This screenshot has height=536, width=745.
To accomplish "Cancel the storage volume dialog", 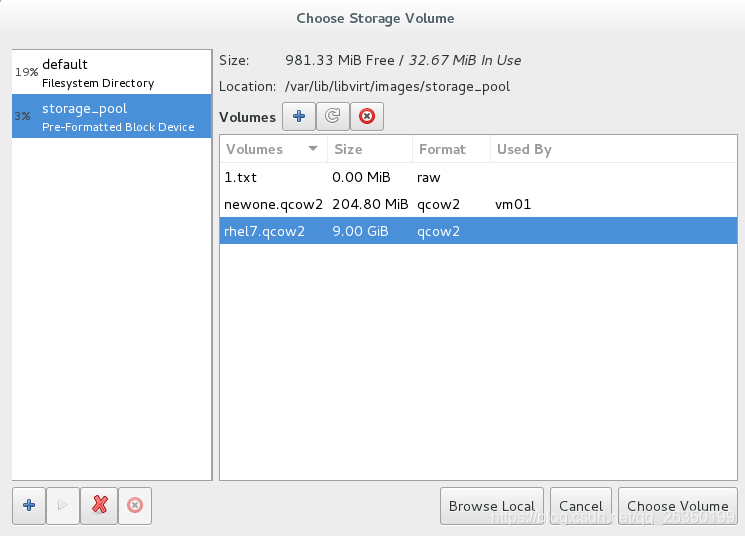I will (581, 506).
